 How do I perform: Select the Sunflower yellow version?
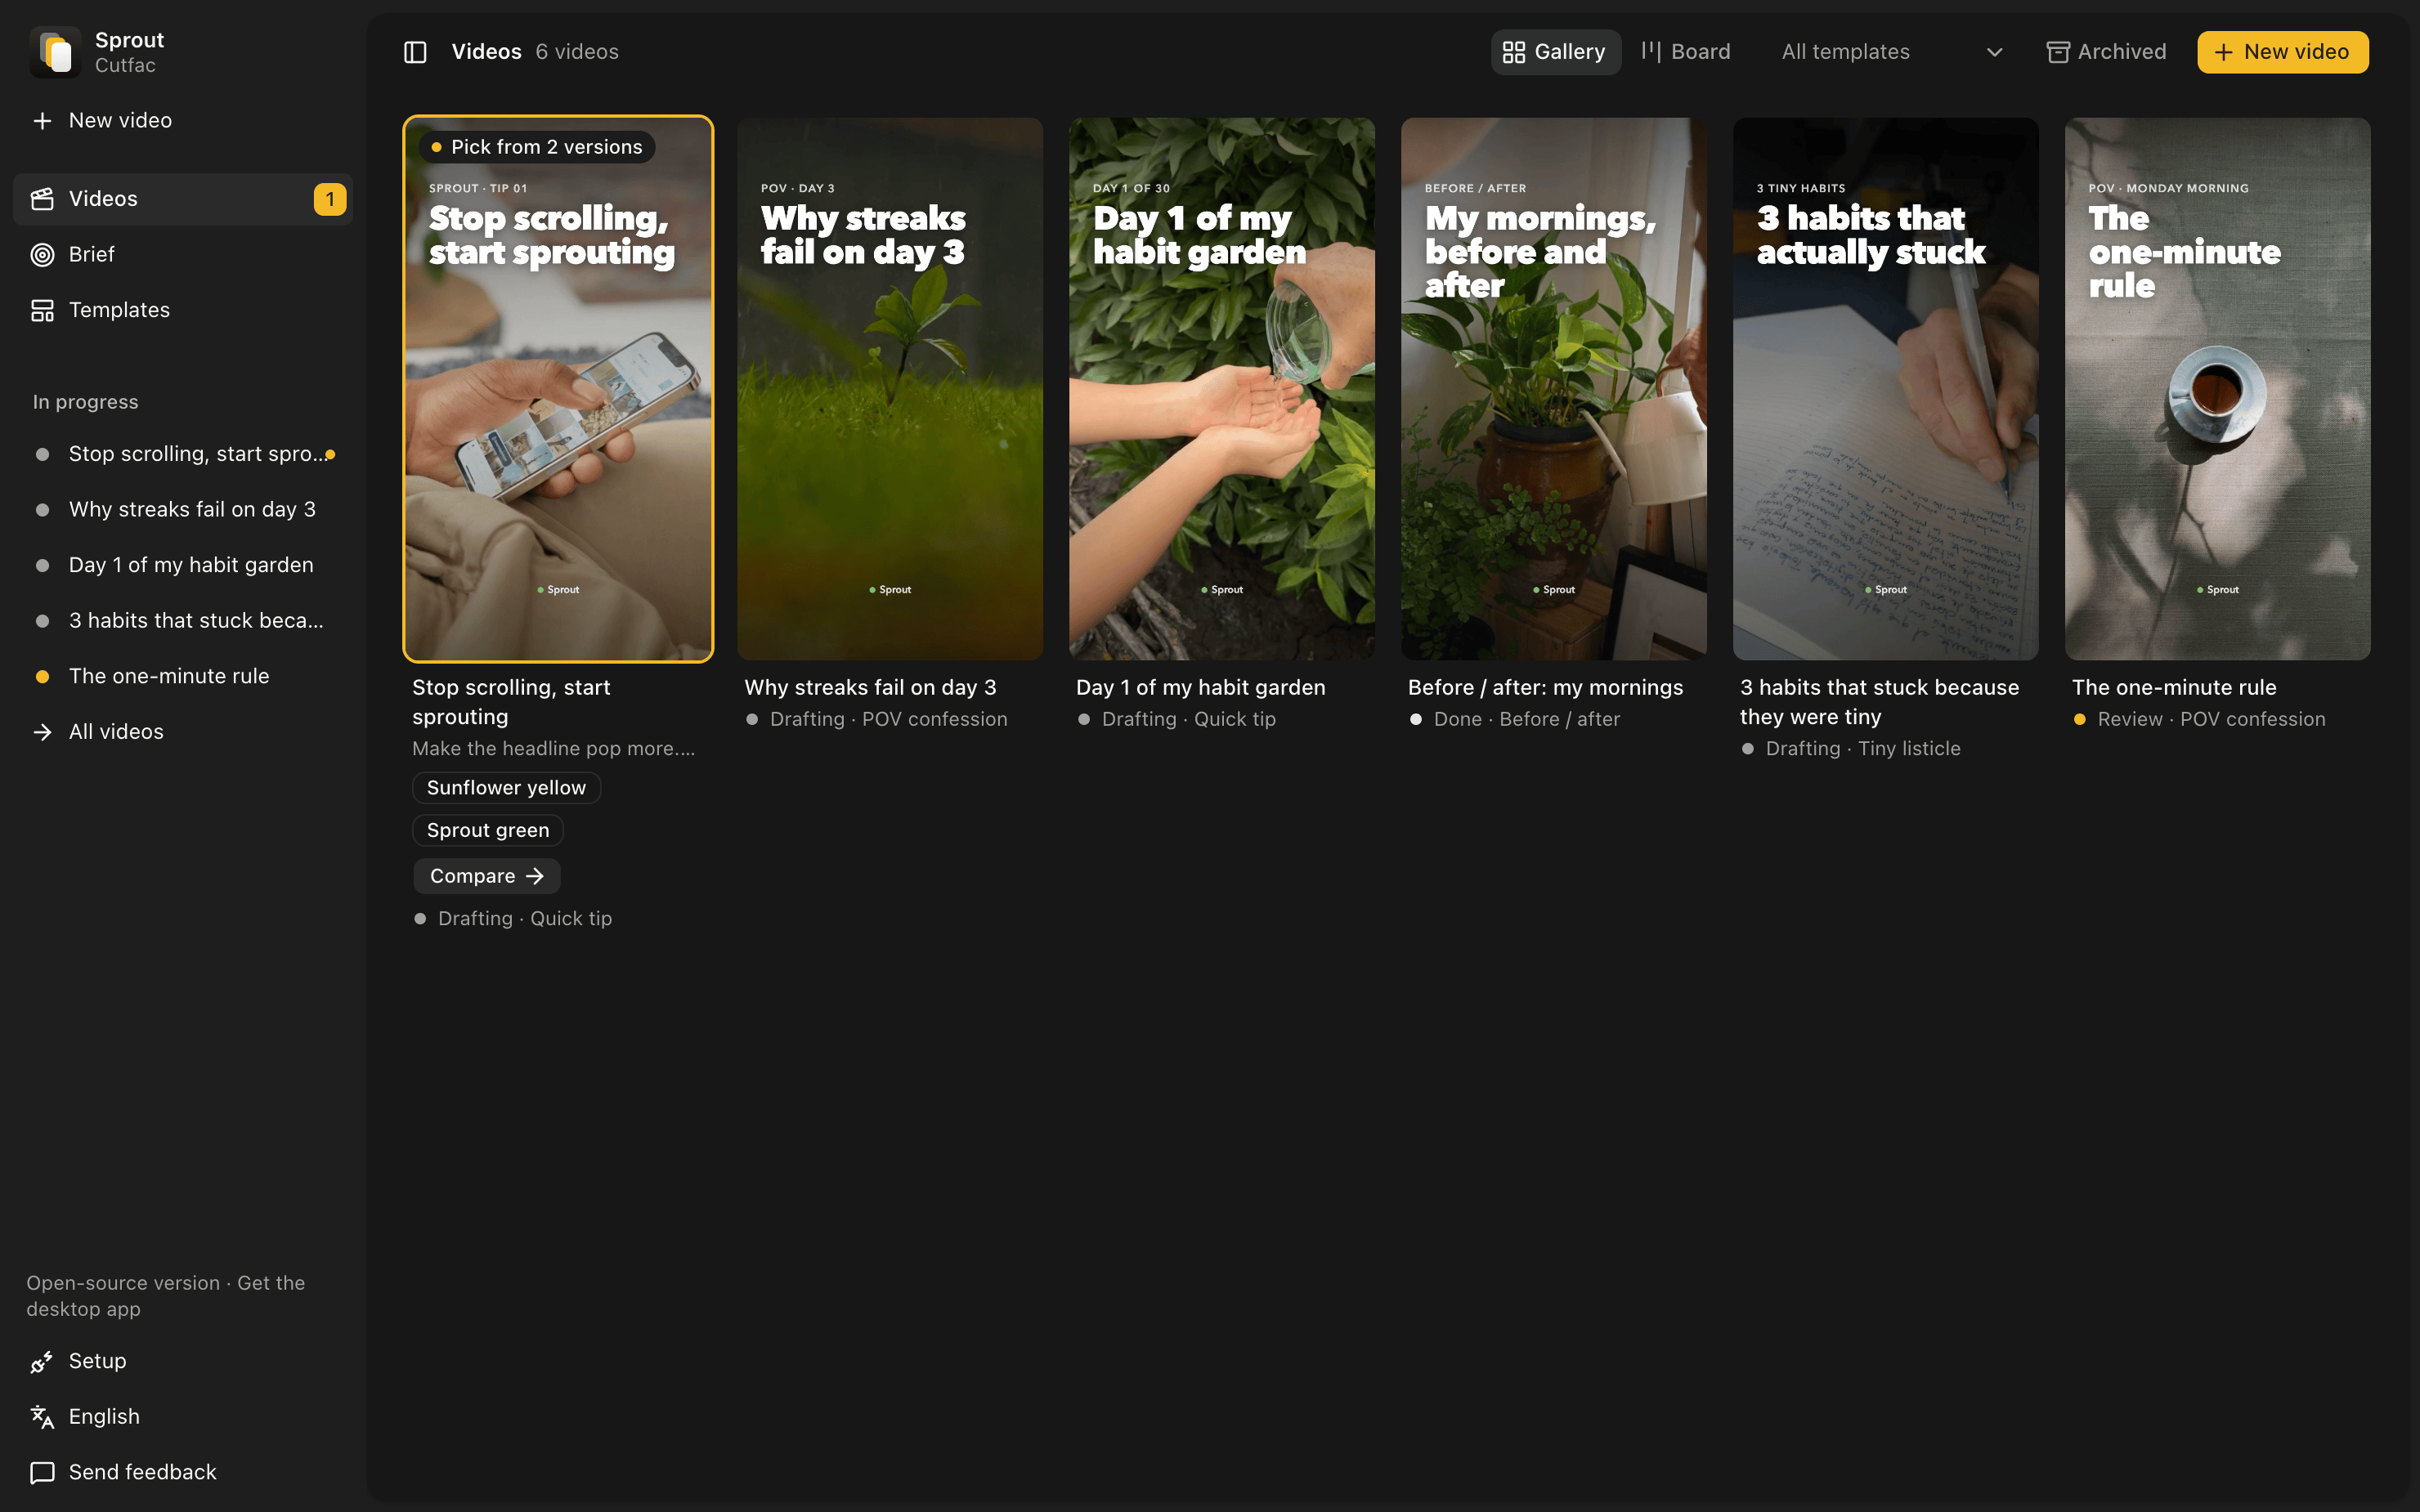point(507,788)
